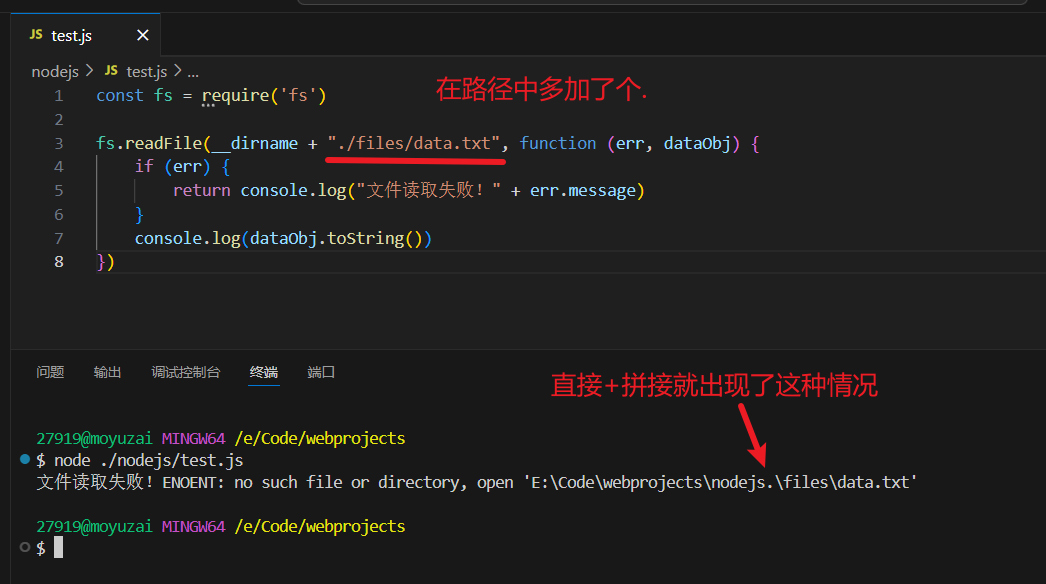Expand the breadcrumb ellipsis symbol list
Image resolution: width=1046 pixels, height=584 pixels.
pyautogui.click(x=193, y=72)
